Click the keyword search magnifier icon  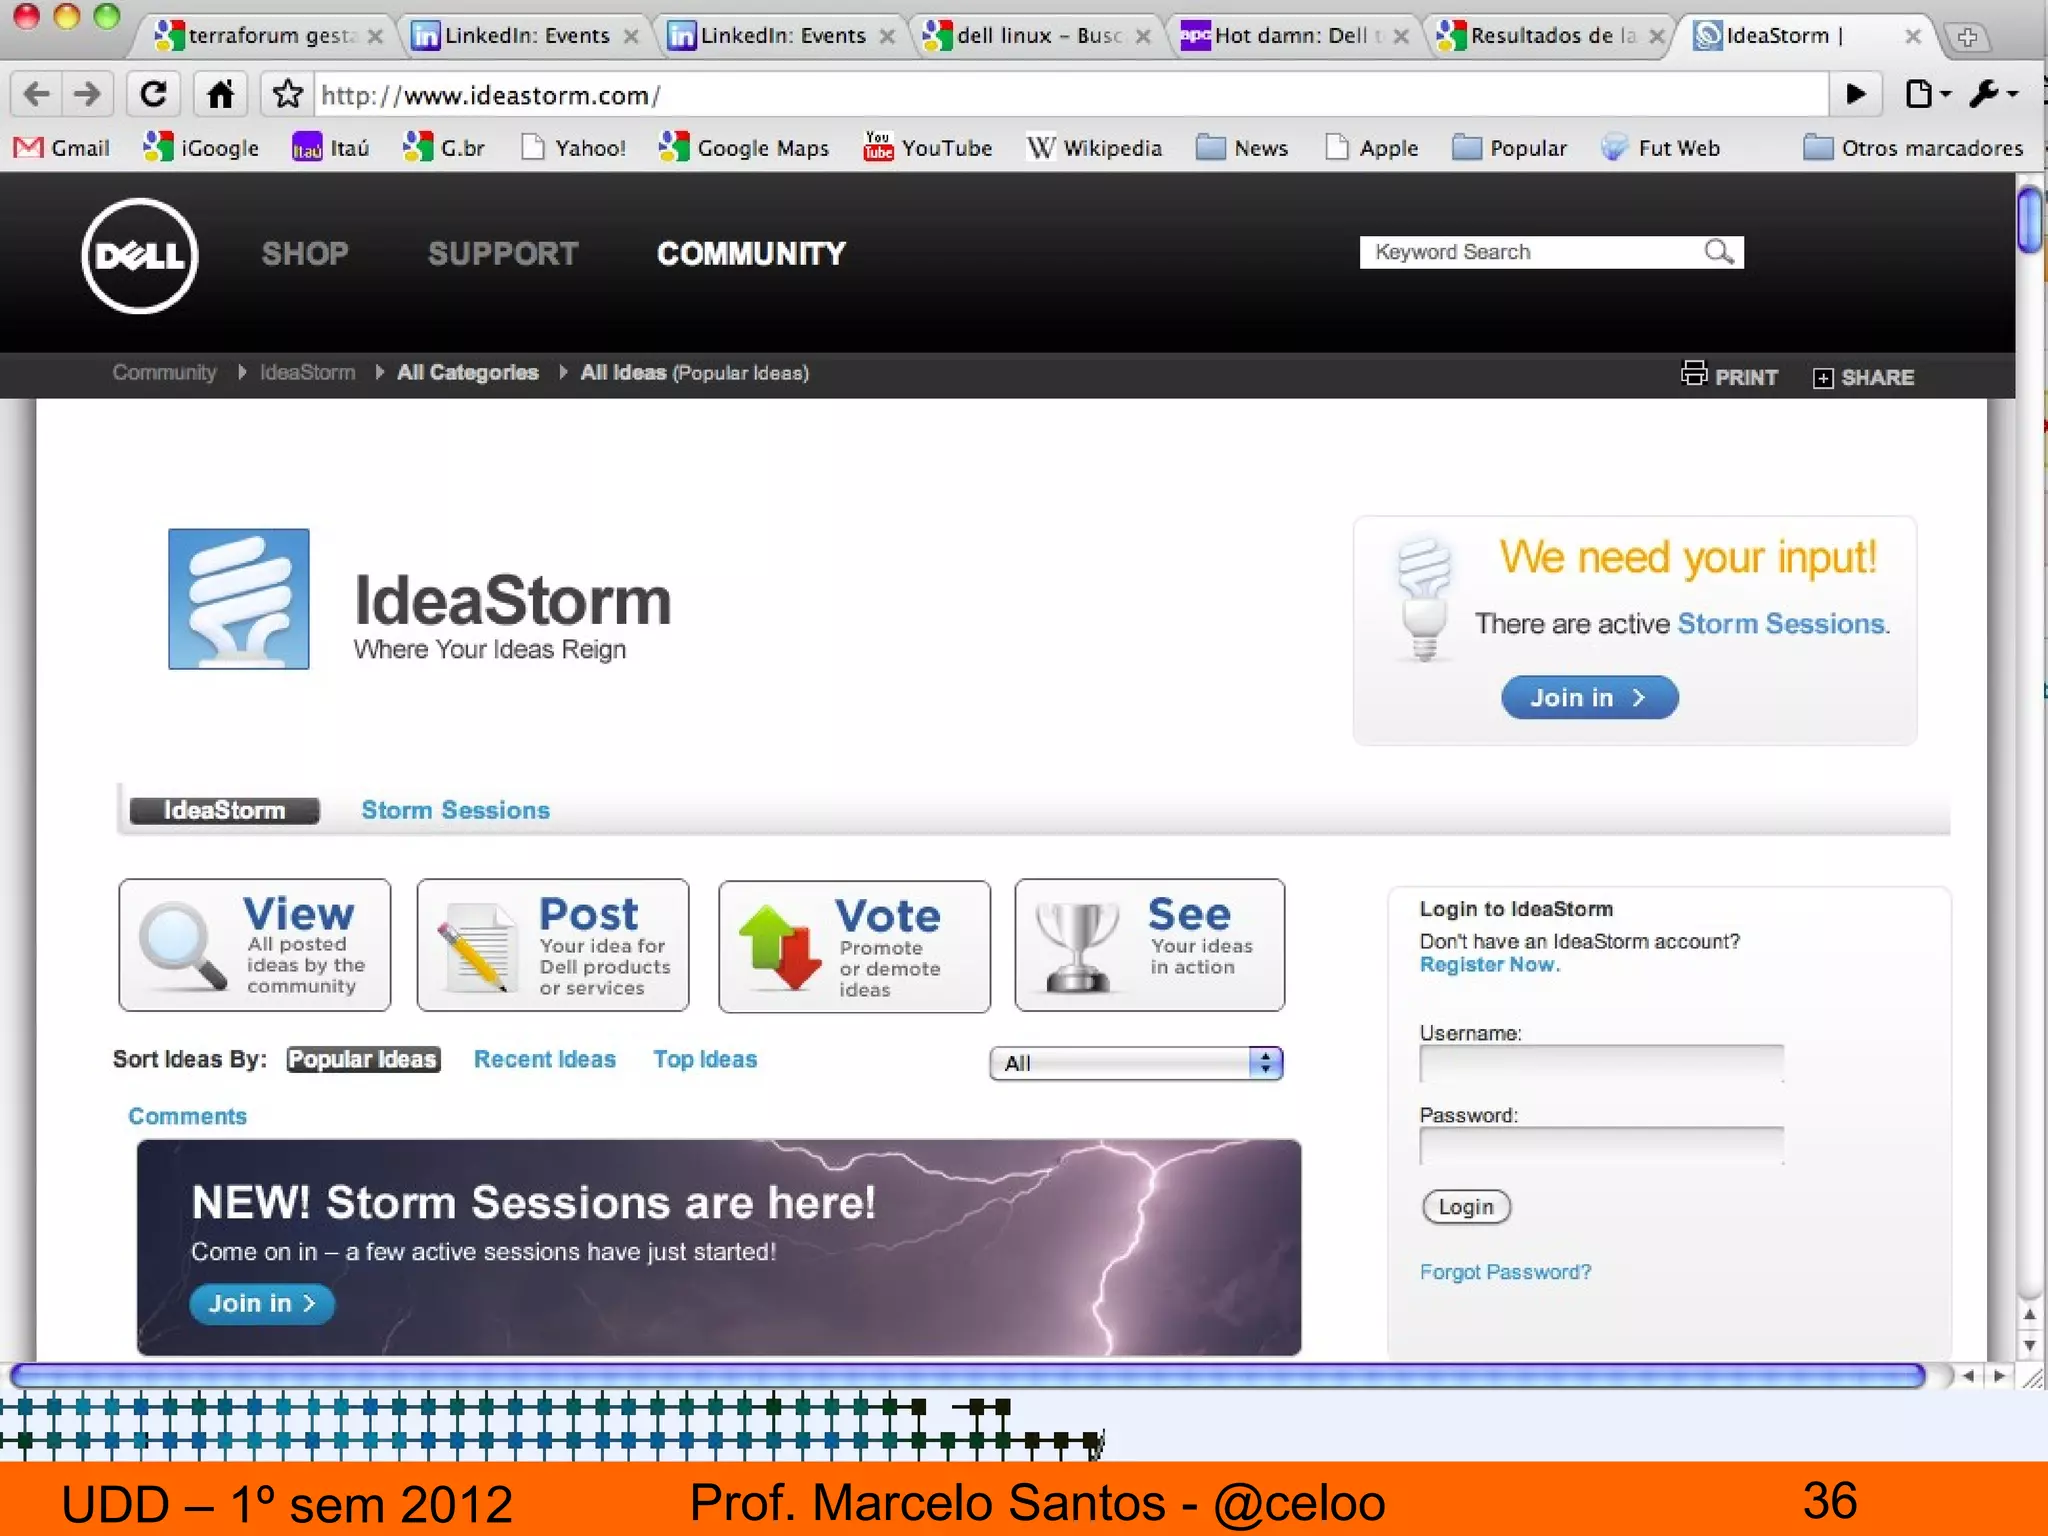click(1718, 252)
